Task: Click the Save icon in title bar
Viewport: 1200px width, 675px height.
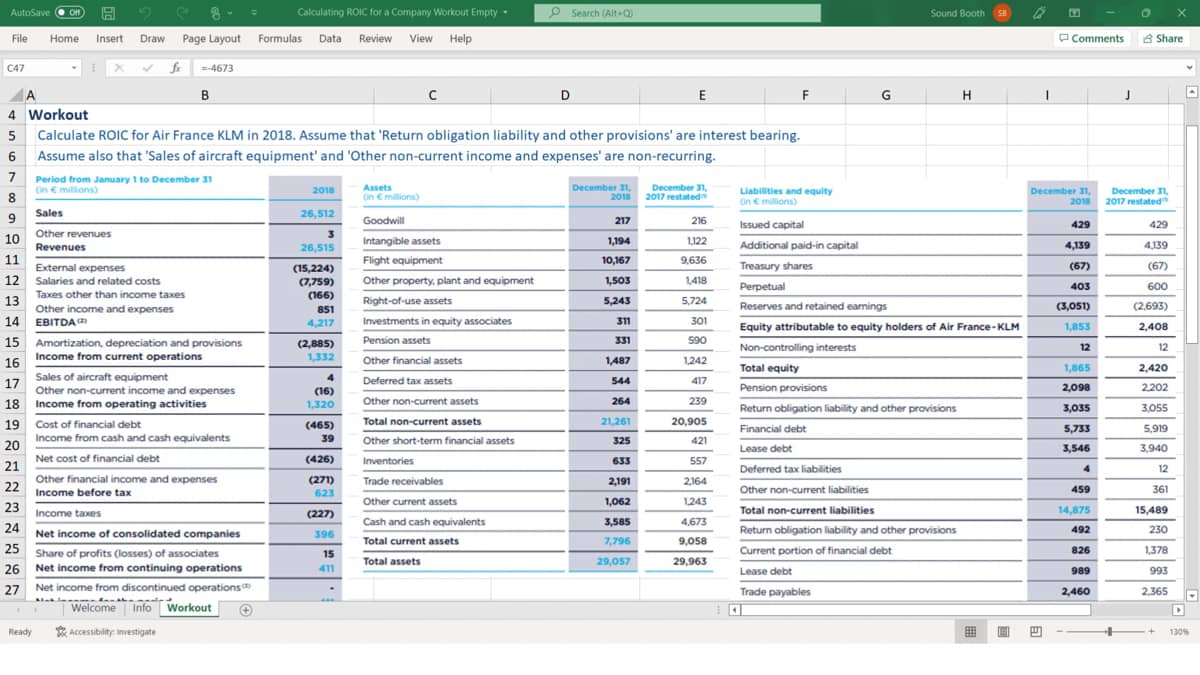Action: pyautogui.click(x=107, y=13)
